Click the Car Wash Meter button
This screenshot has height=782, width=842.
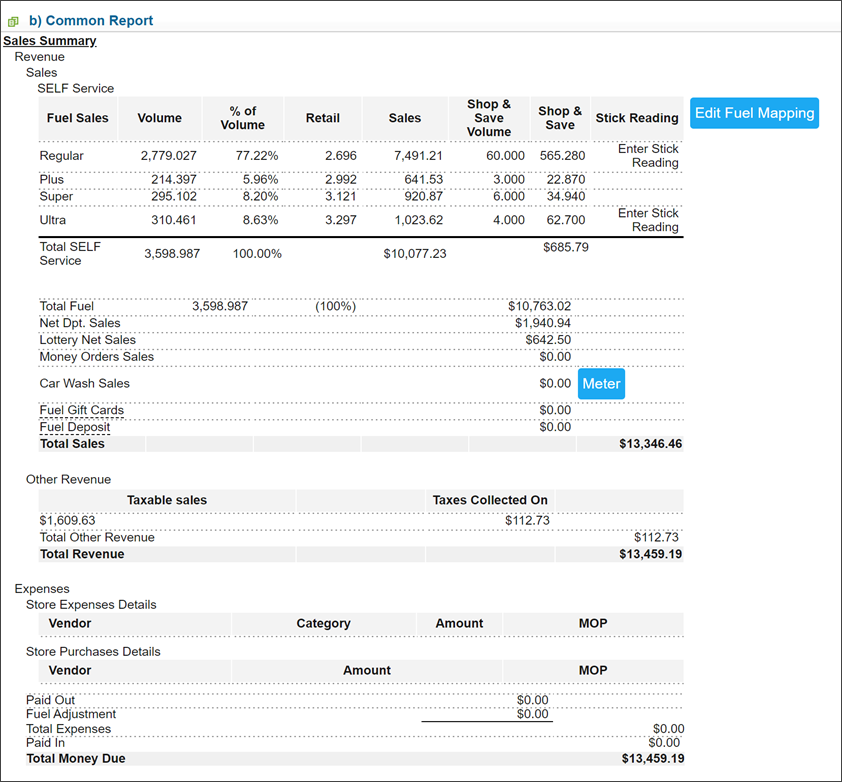601,384
